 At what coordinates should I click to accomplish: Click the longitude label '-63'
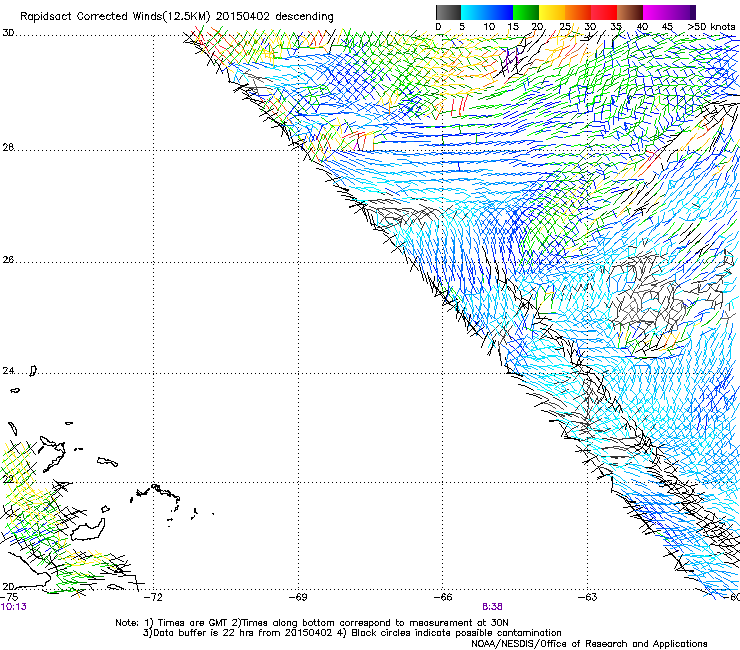(588, 597)
